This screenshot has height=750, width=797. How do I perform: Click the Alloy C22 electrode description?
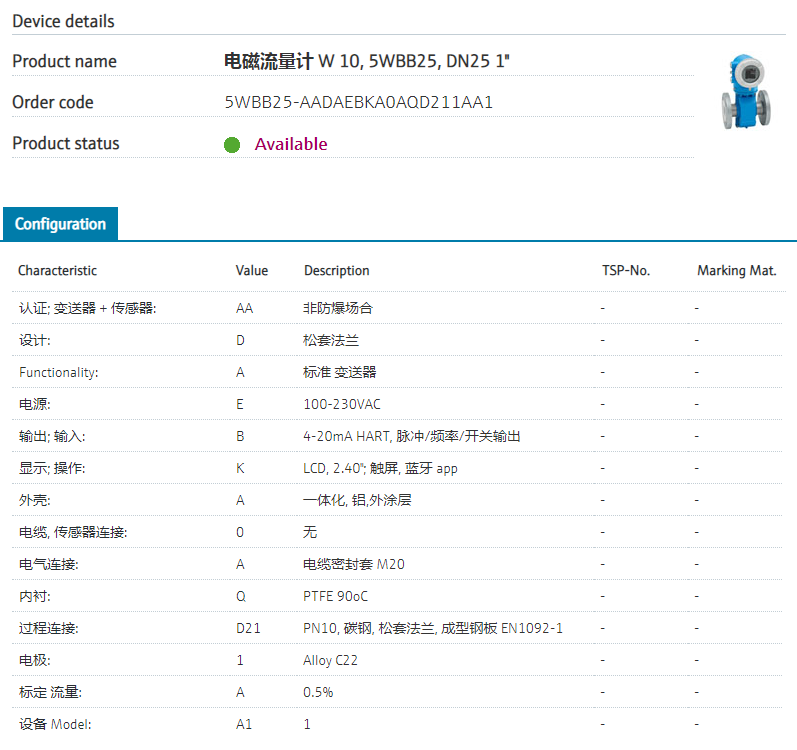coord(332,660)
